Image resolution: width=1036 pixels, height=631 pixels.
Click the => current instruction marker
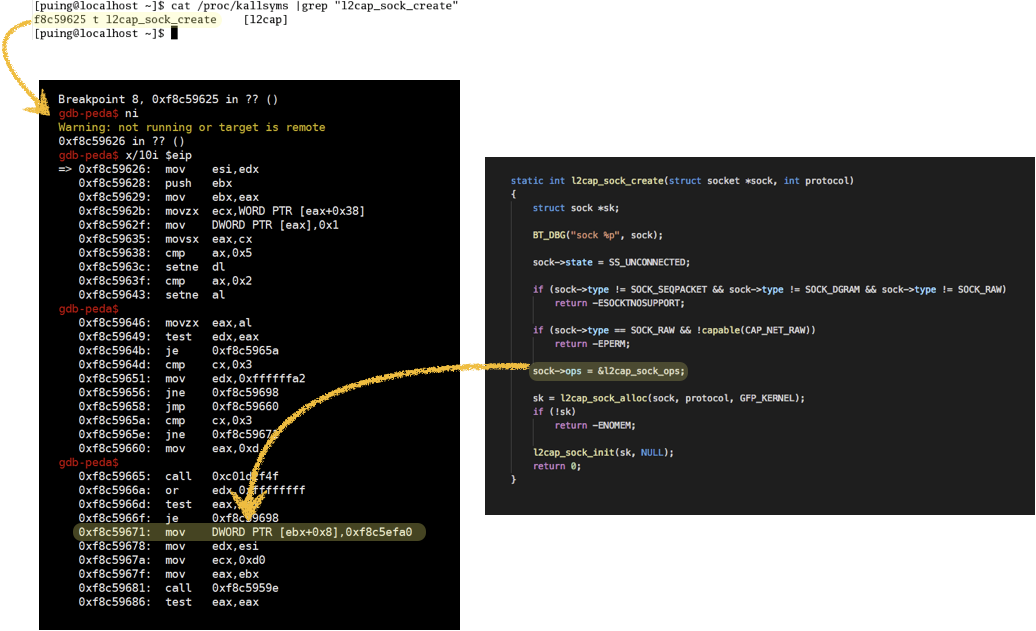(65, 170)
